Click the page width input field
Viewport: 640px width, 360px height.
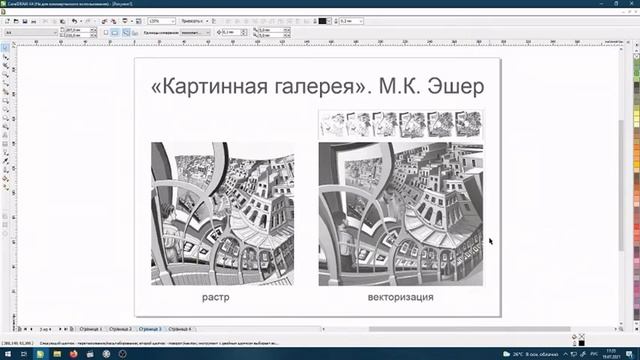coord(78,30)
